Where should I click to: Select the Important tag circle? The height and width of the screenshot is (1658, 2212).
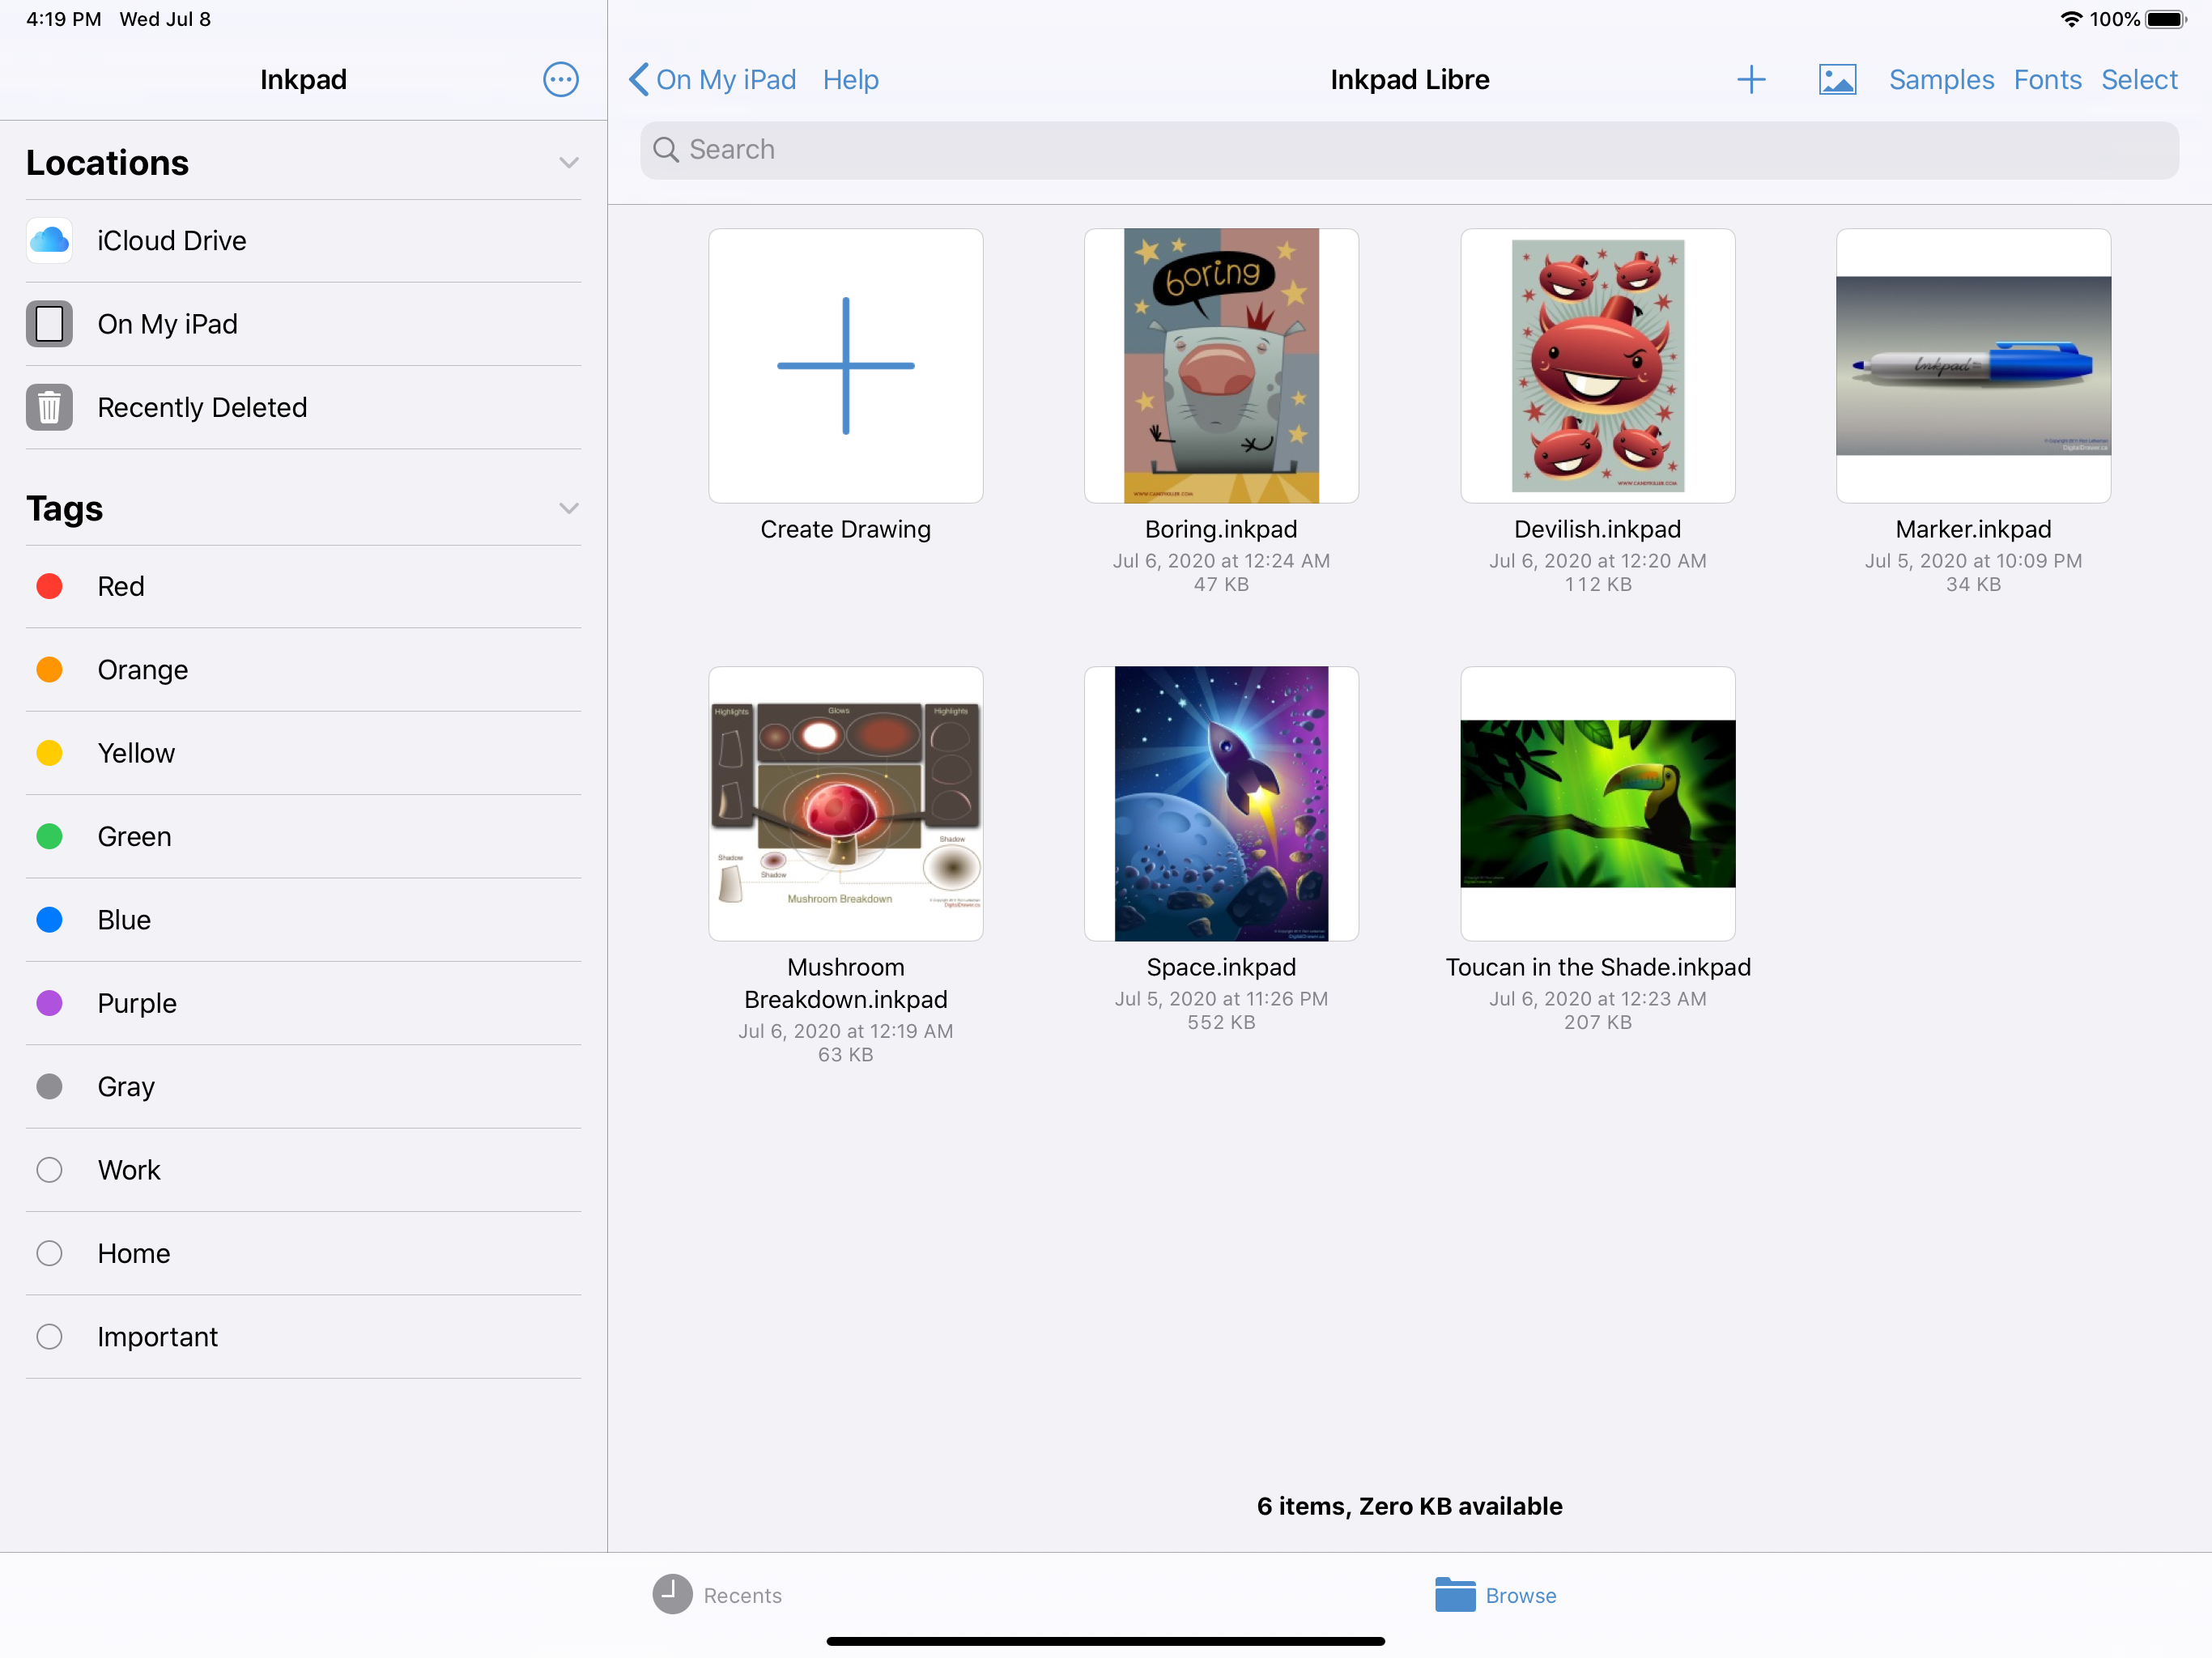point(49,1337)
